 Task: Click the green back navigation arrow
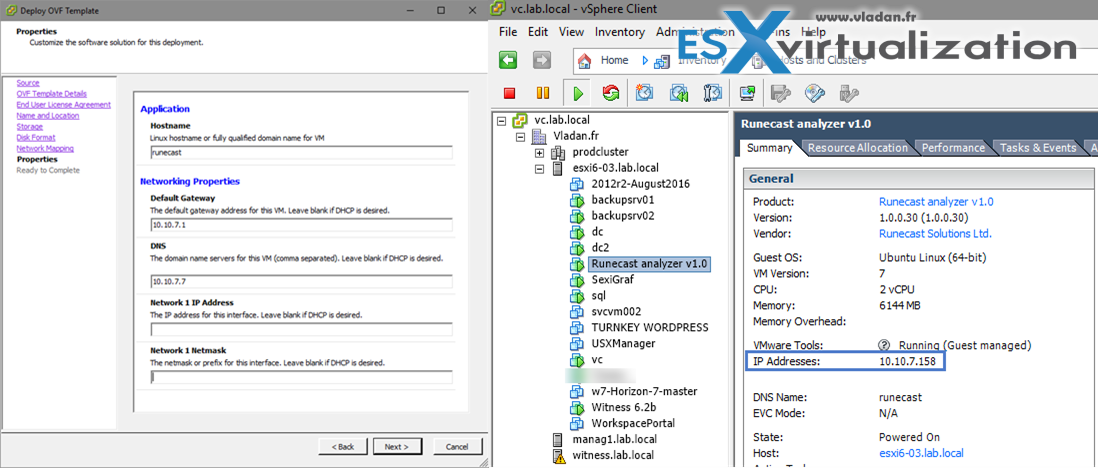click(x=508, y=60)
